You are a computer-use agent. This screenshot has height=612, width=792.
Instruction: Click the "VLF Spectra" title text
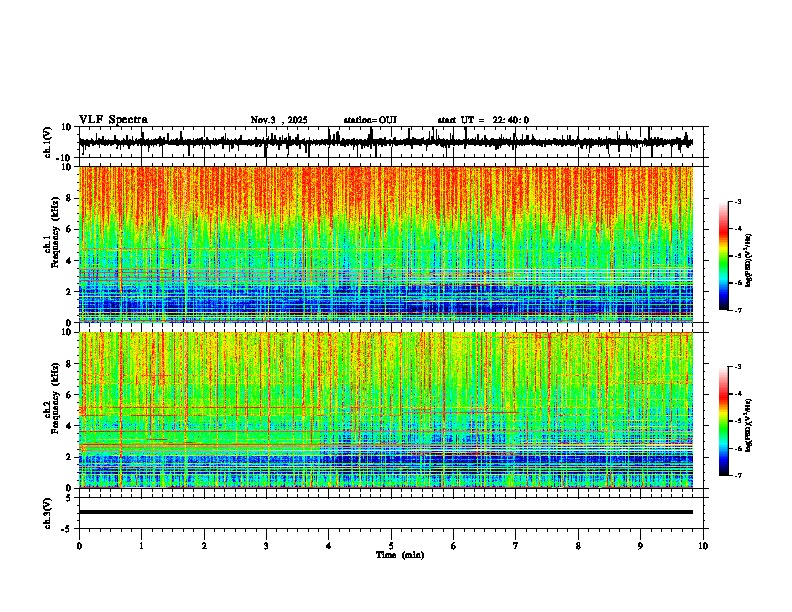pos(113,120)
